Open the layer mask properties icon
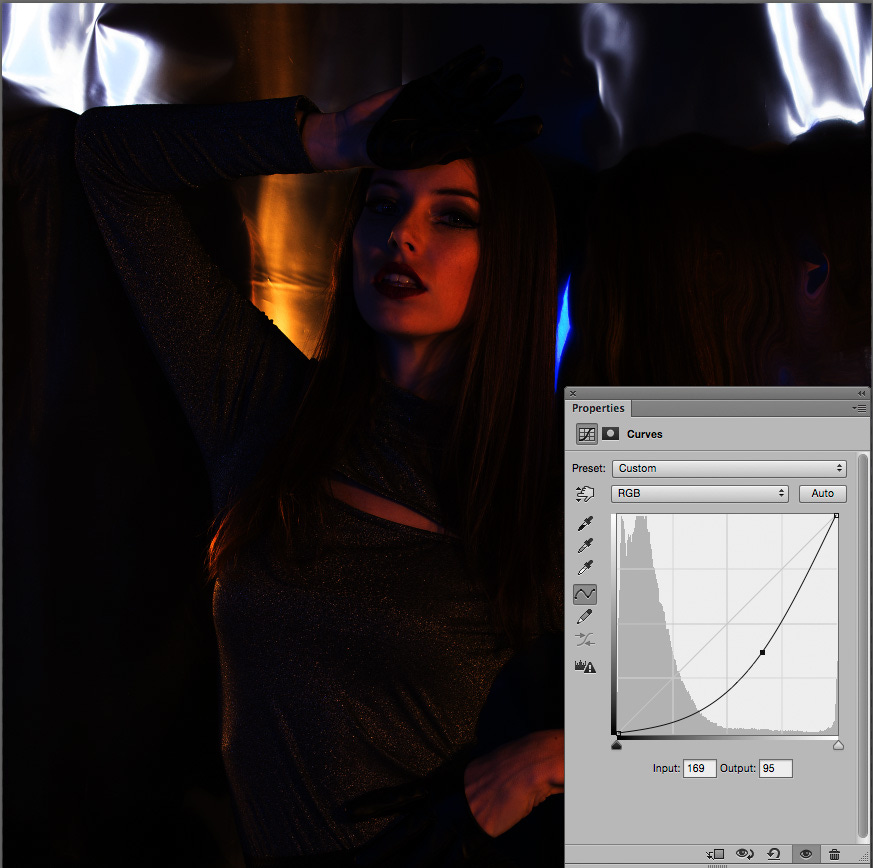Image resolution: width=873 pixels, height=868 pixels. coord(610,433)
